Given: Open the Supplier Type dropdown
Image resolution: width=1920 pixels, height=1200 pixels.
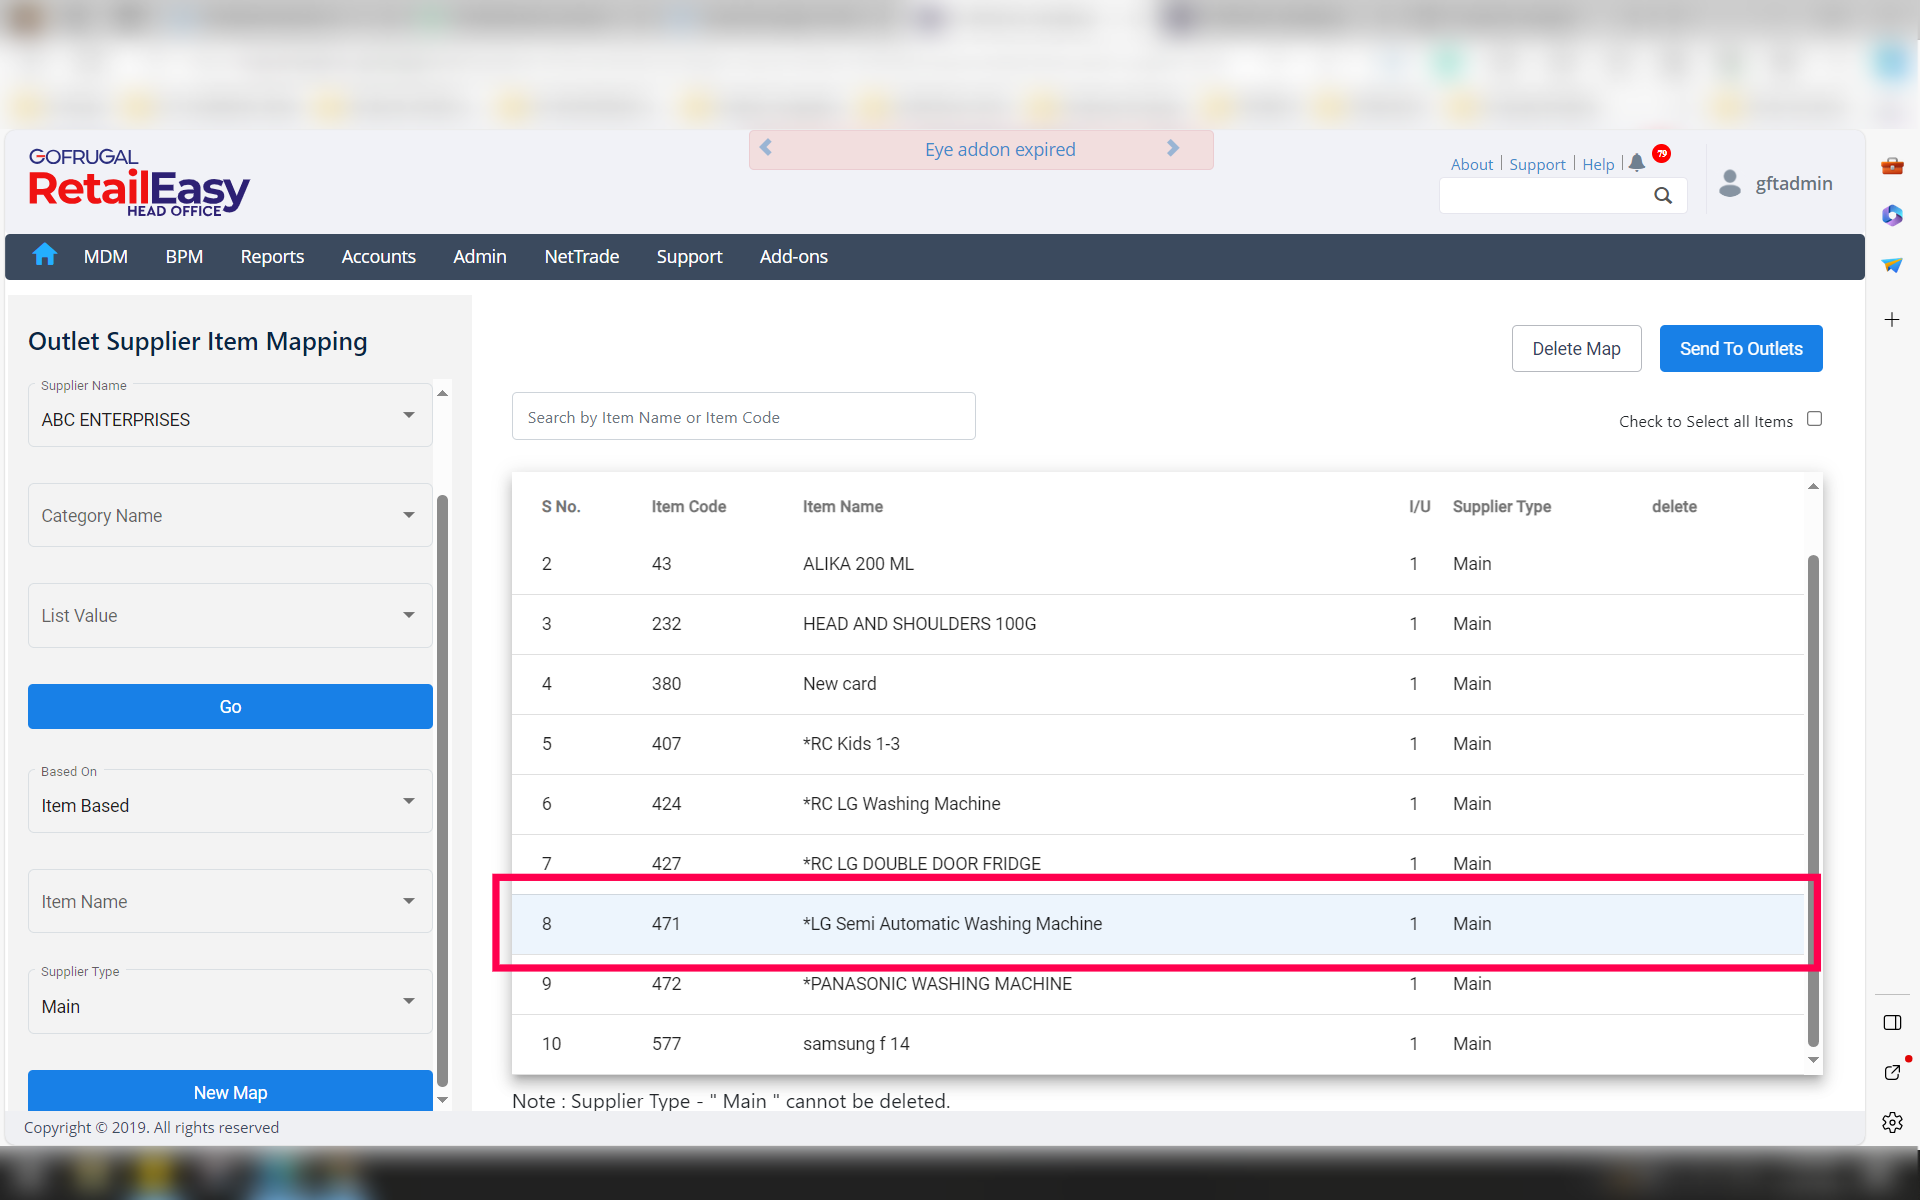Looking at the screenshot, I should tap(408, 1002).
